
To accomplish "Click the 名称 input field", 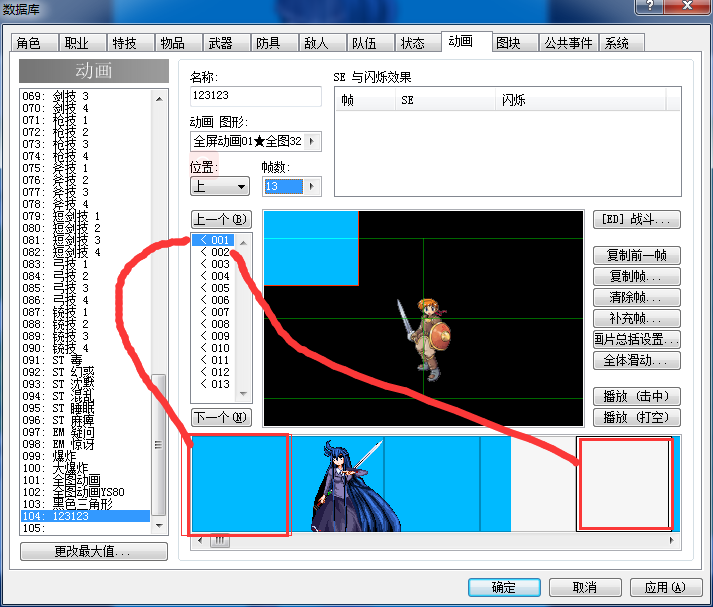I will pyautogui.click(x=256, y=96).
